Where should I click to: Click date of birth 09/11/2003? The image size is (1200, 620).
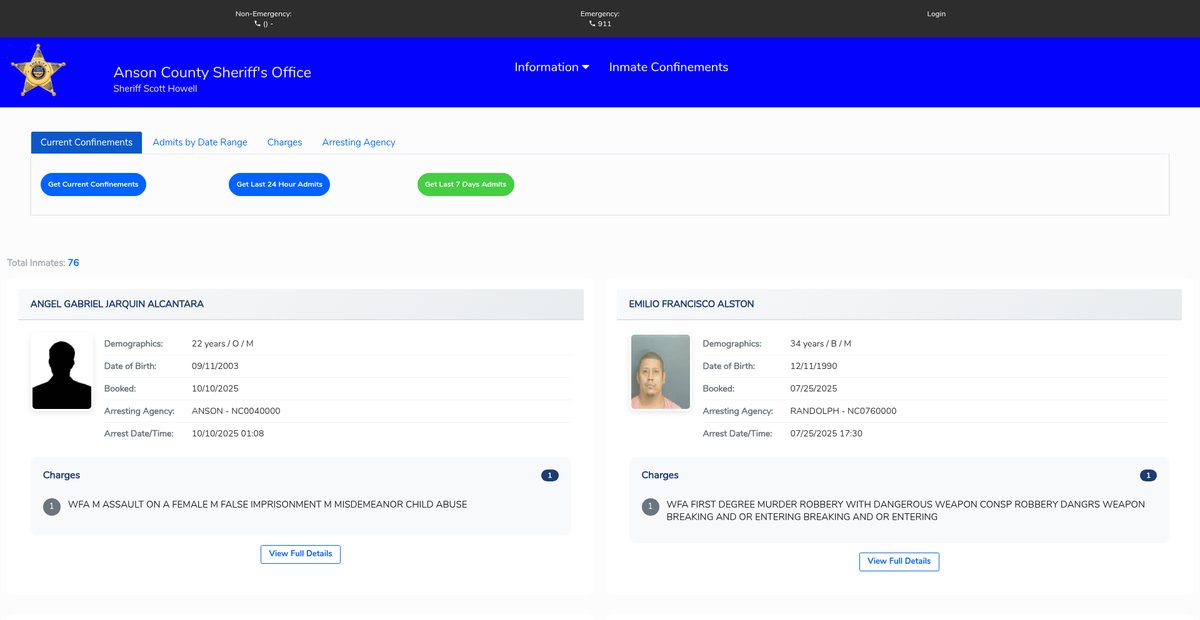(x=215, y=366)
